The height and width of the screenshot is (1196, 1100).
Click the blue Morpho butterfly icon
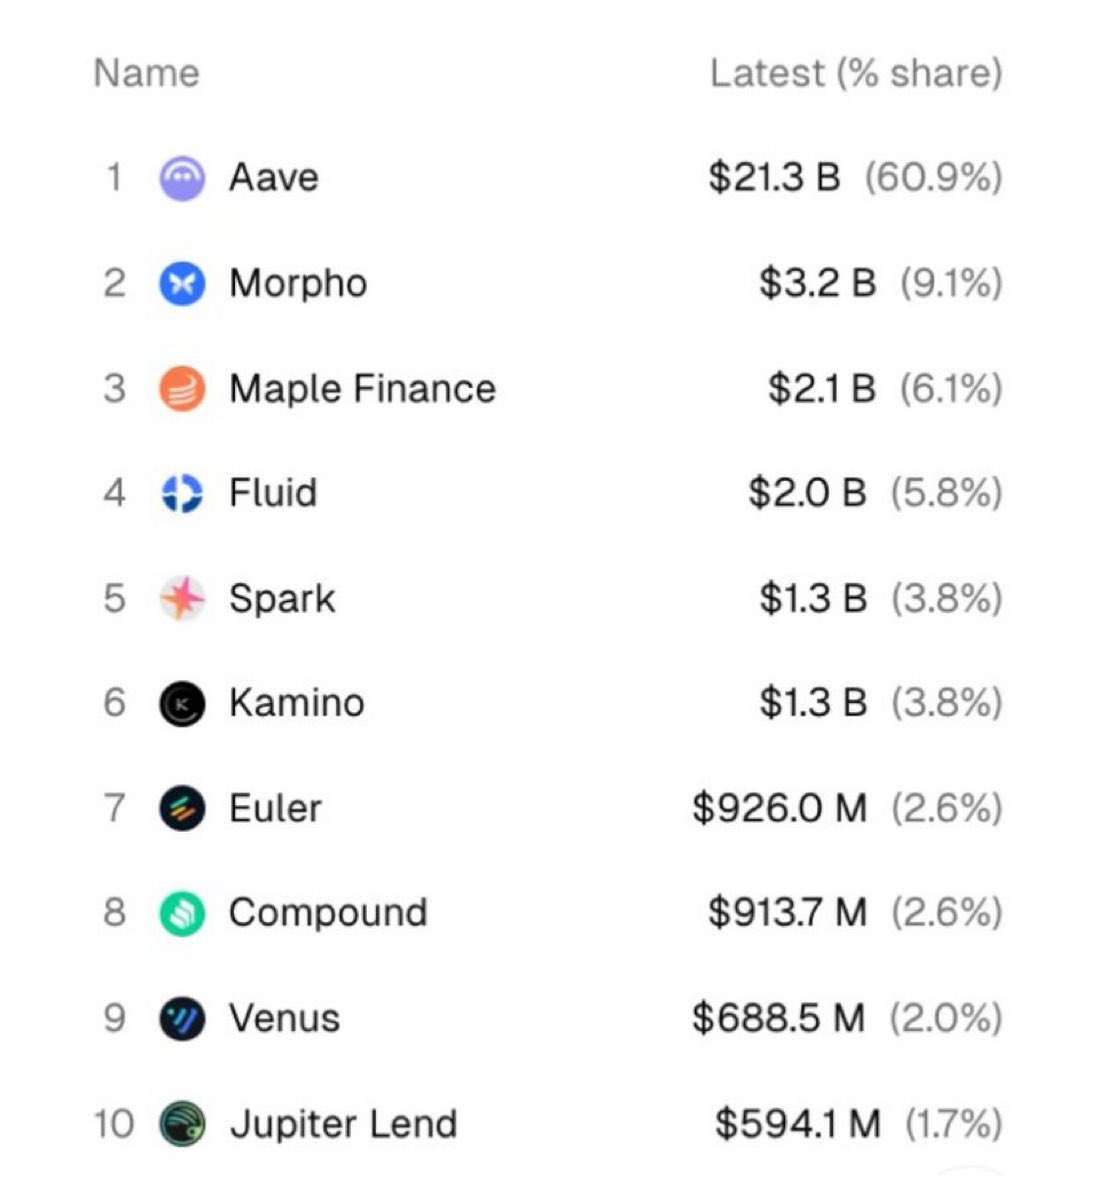182,284
